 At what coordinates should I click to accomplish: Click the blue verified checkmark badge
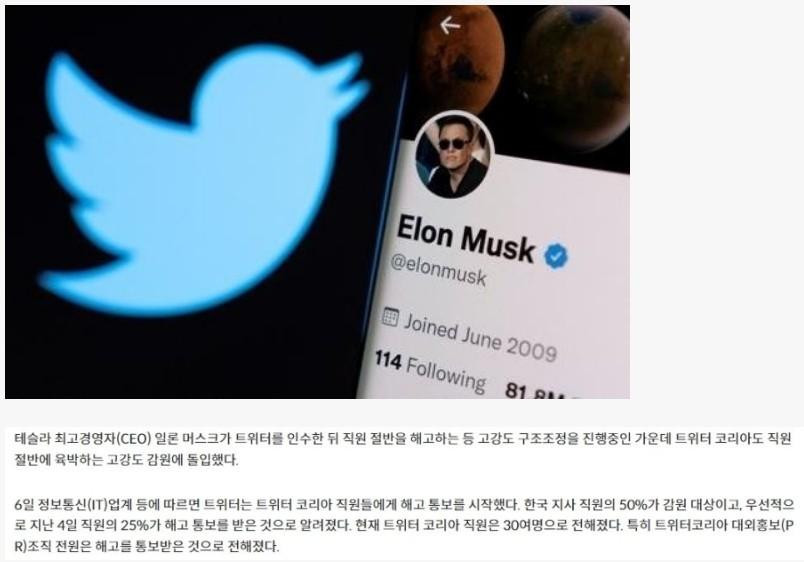pyautogui.click(x=556, y=256)
